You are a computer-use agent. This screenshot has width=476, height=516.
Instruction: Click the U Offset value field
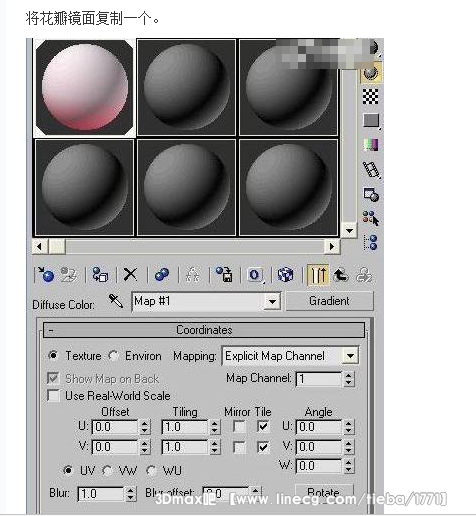coord(115,427)
